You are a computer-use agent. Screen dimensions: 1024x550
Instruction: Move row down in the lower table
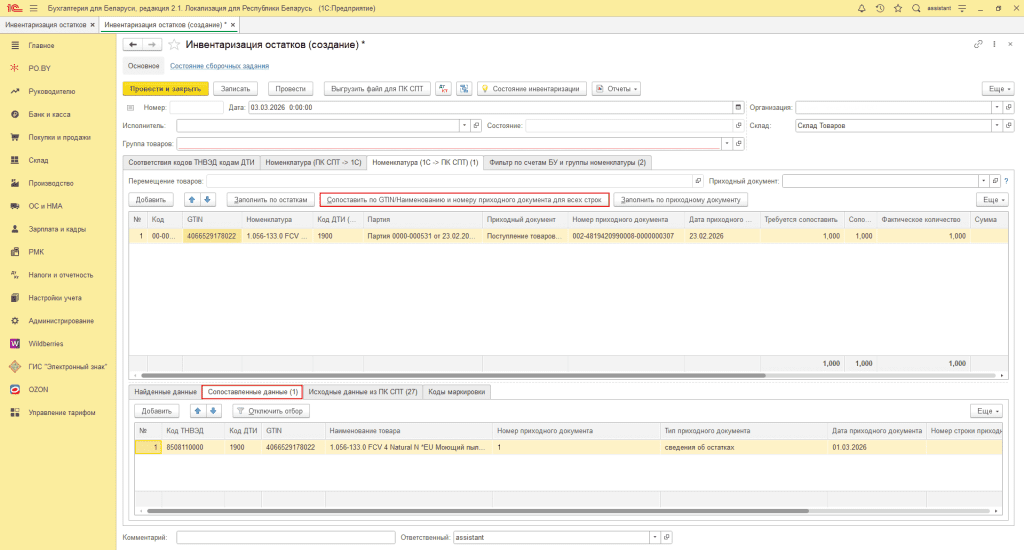pos(212,411)
